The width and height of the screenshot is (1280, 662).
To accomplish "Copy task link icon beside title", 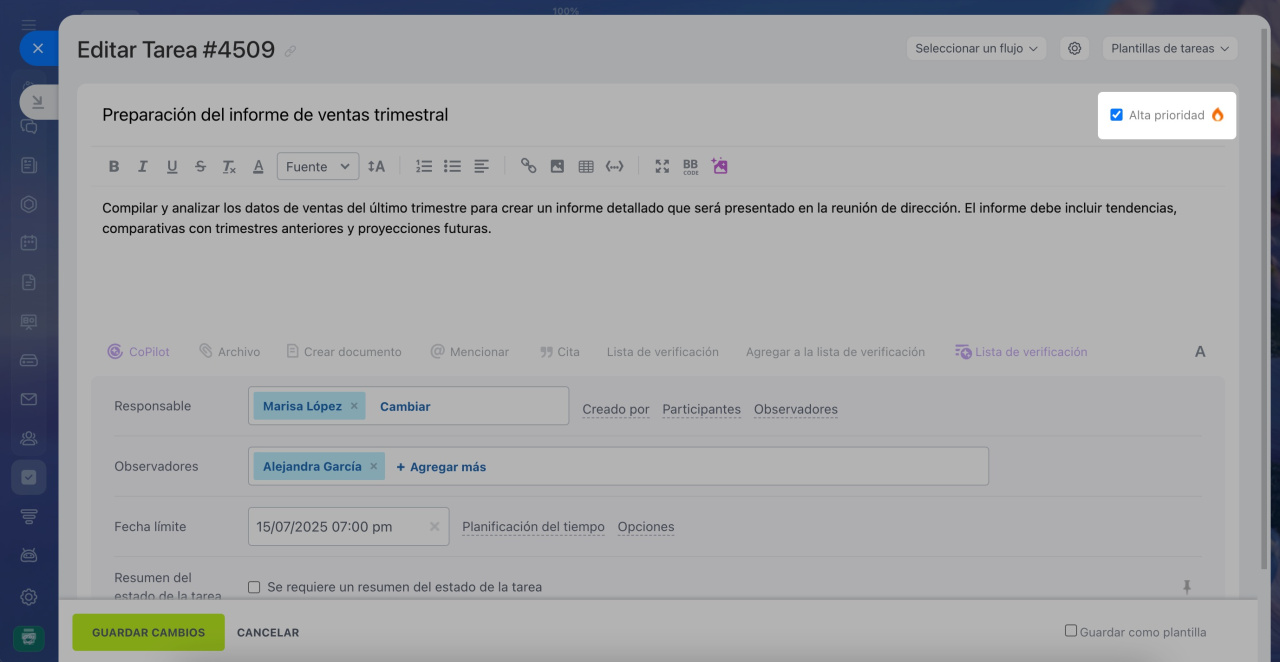I will pos(290,51).
